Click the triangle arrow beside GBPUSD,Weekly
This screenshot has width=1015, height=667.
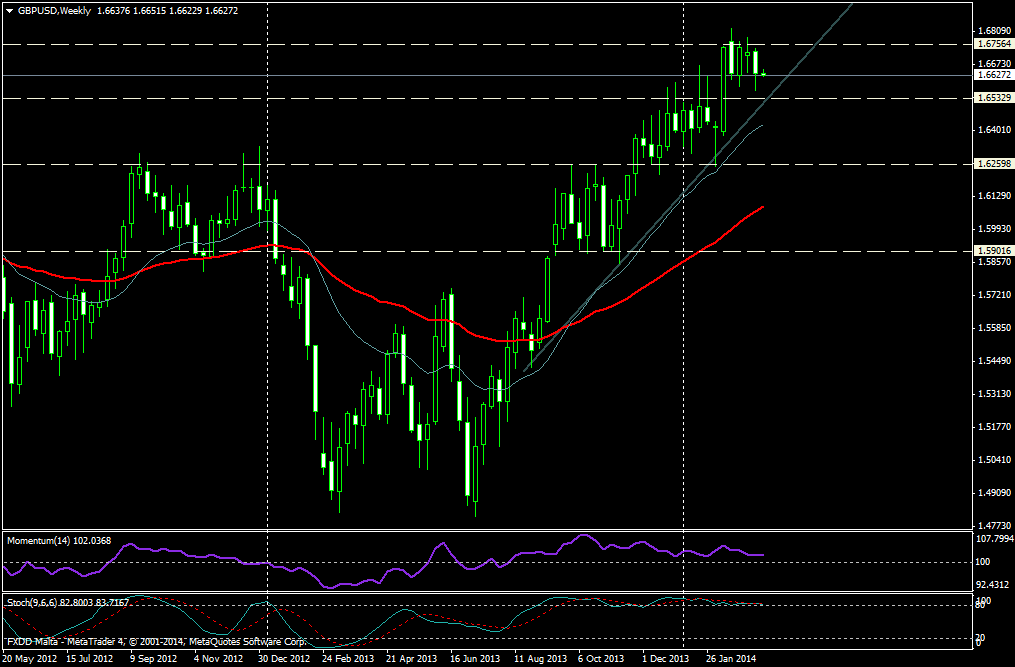pyautogui.click(x=9, y=10)
